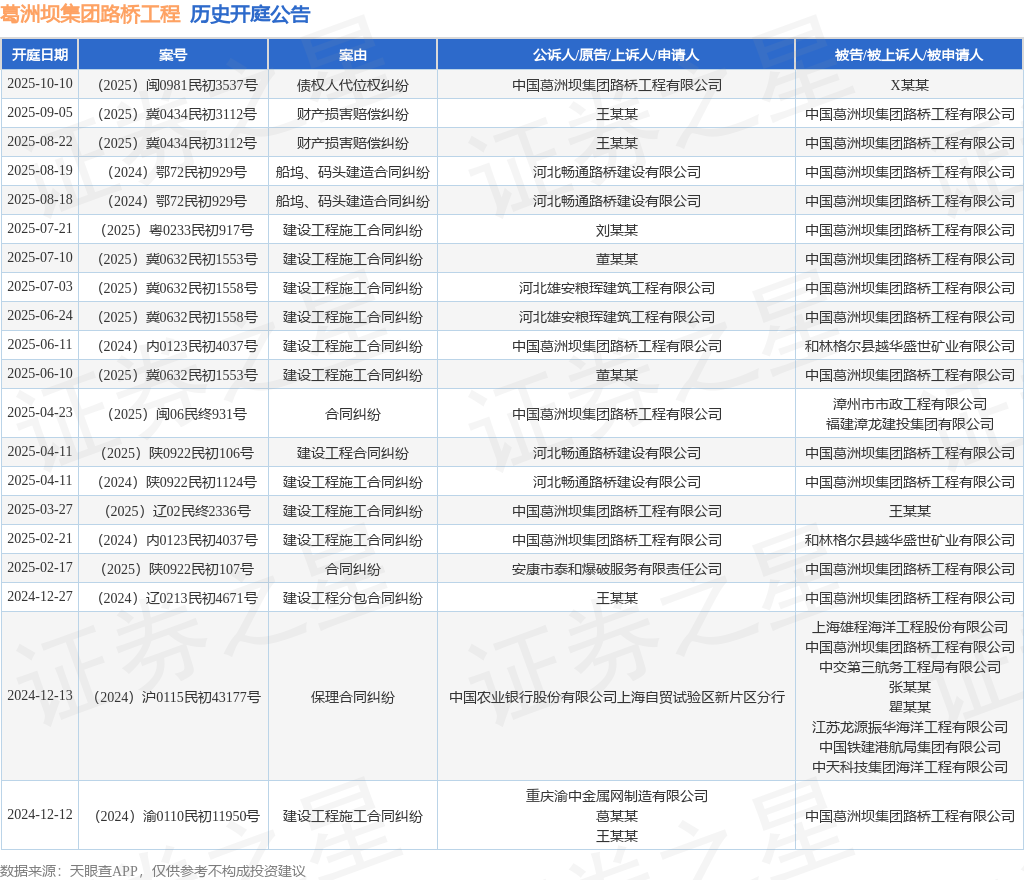Click defendant cell X某某

coord(909,86)
